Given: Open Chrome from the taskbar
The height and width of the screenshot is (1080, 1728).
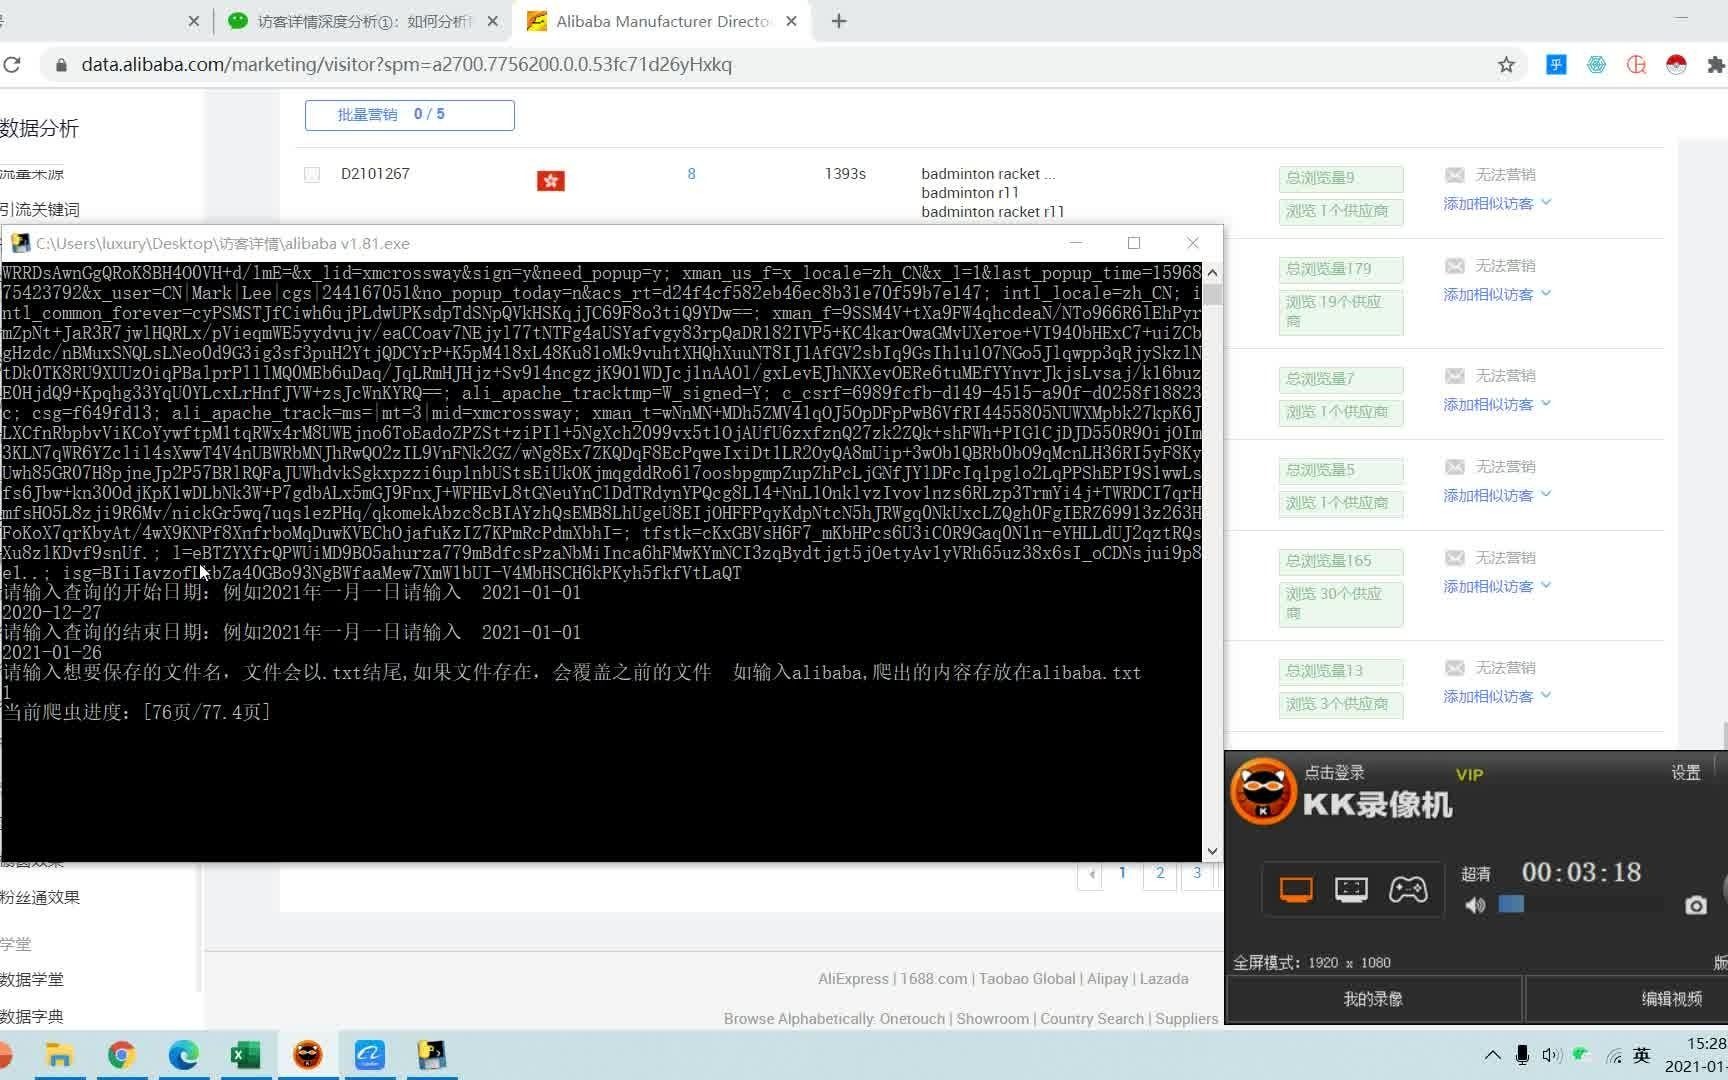Looking at the screenshot, I should [x=122, y=1055].
